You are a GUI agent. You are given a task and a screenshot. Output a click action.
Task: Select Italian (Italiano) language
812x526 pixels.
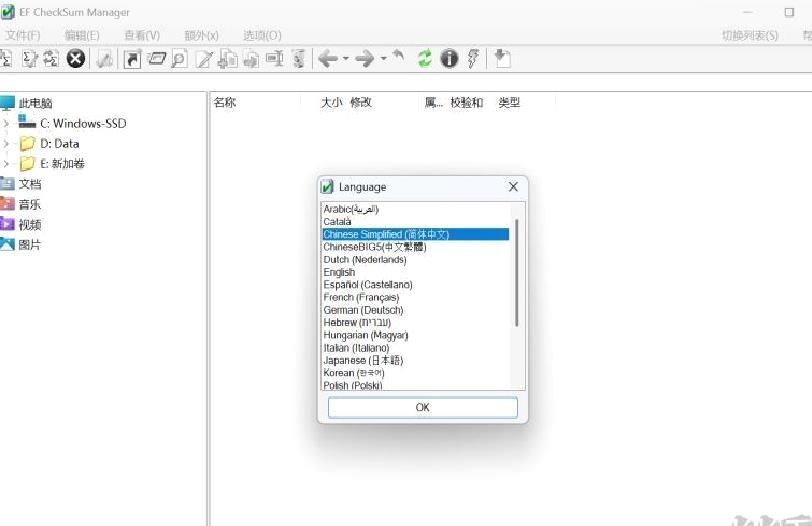pyautogui.click(x=415, y=348)
